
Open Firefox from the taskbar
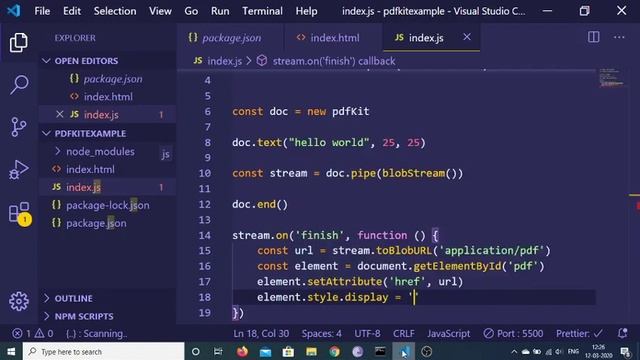tap(242, 351)
